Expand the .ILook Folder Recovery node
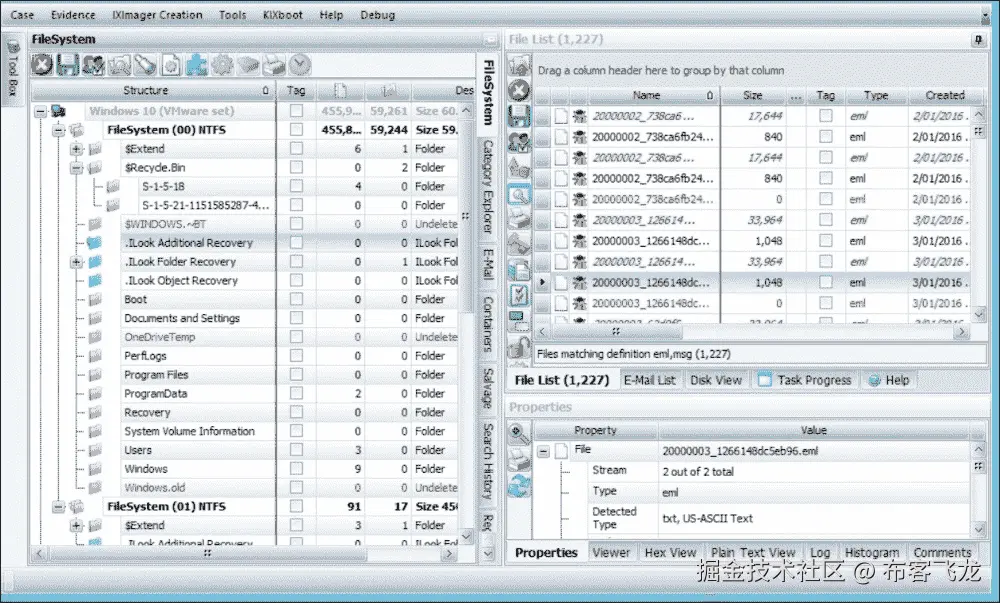The image size is (1000, 603). pyautogui.click(x=77, y=262)
